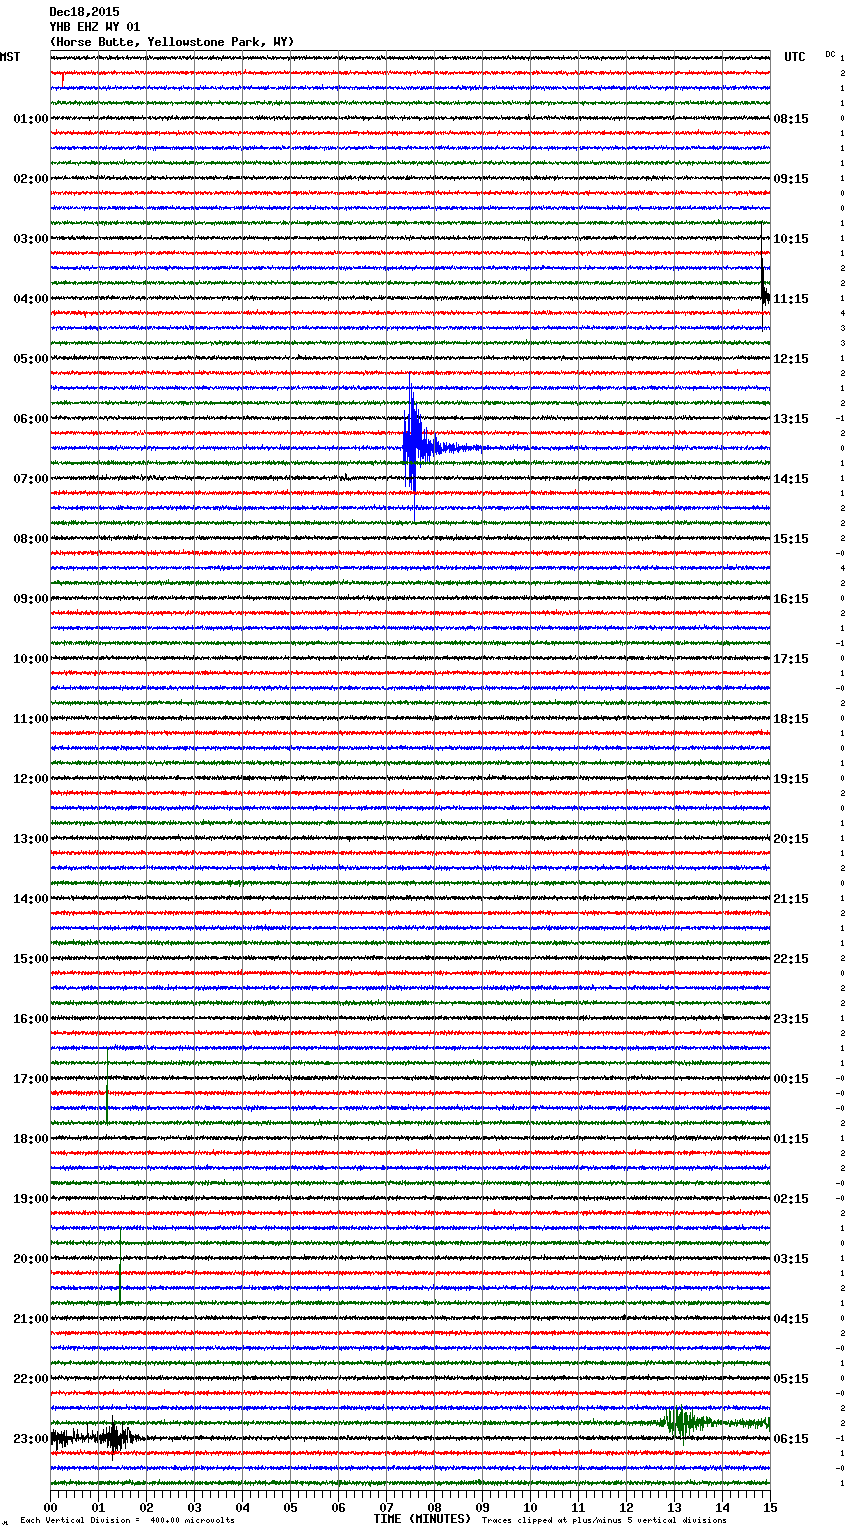Click the Each Vertical Division = 400.00 microvolts note

pyautogui.click(x=127, y=1520)
